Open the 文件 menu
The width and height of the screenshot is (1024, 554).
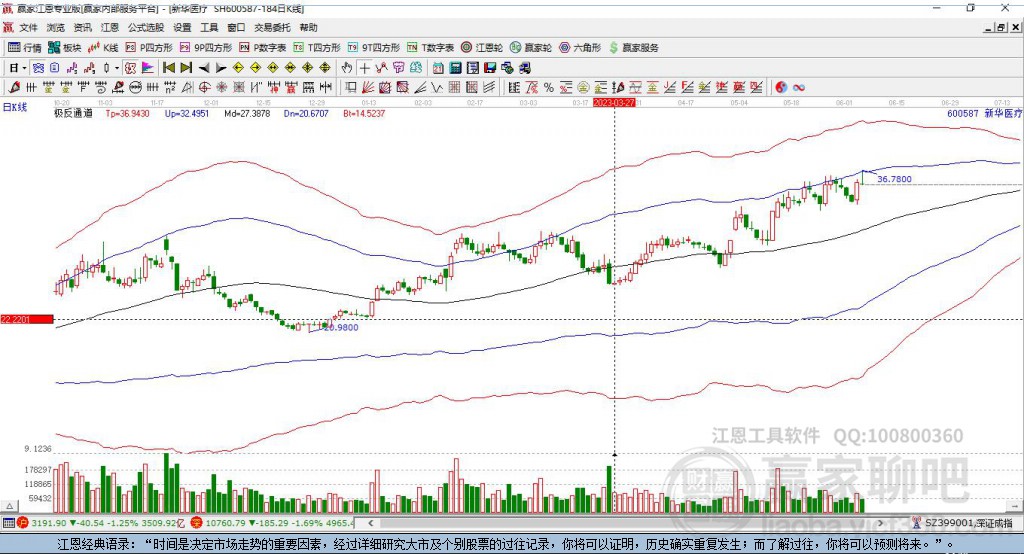tap(28, 27)
